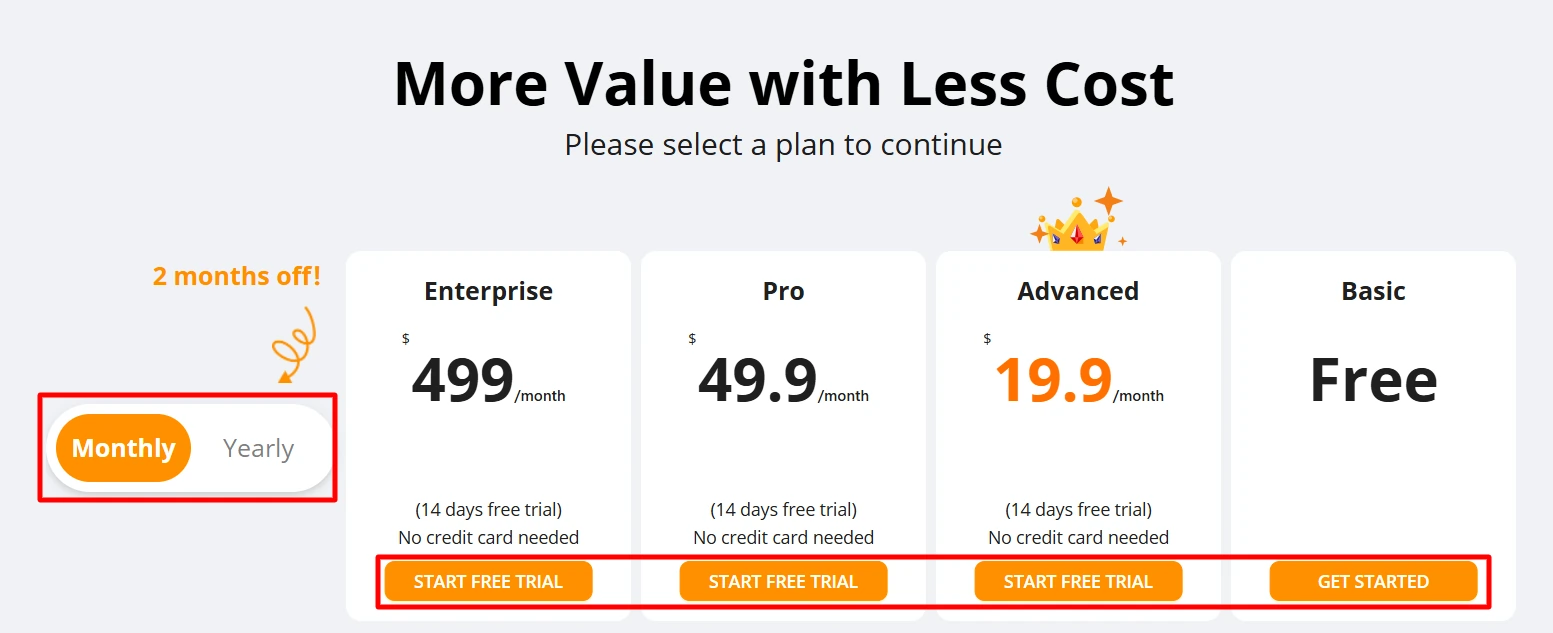Viewport: 1553px width, 633px height.
Task: Click the 2 months off promotional label
Action: (236, 276)
